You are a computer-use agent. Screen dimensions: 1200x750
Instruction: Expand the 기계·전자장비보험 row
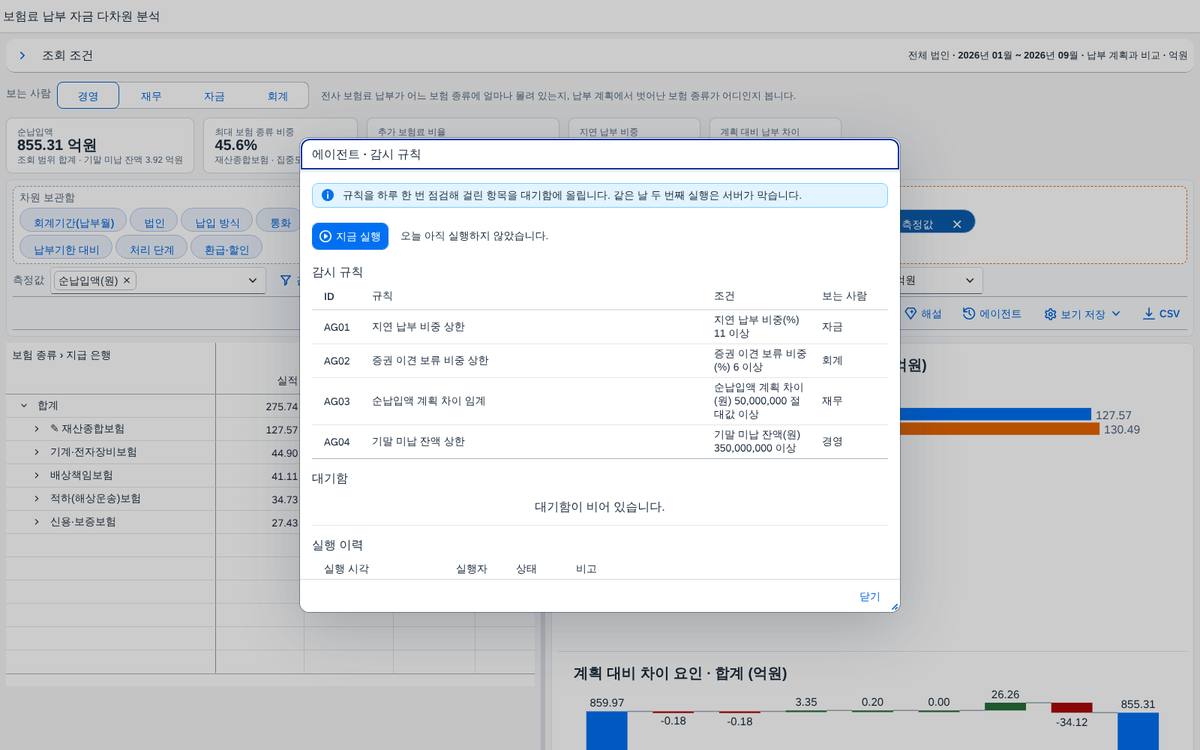tap(36, 452)
